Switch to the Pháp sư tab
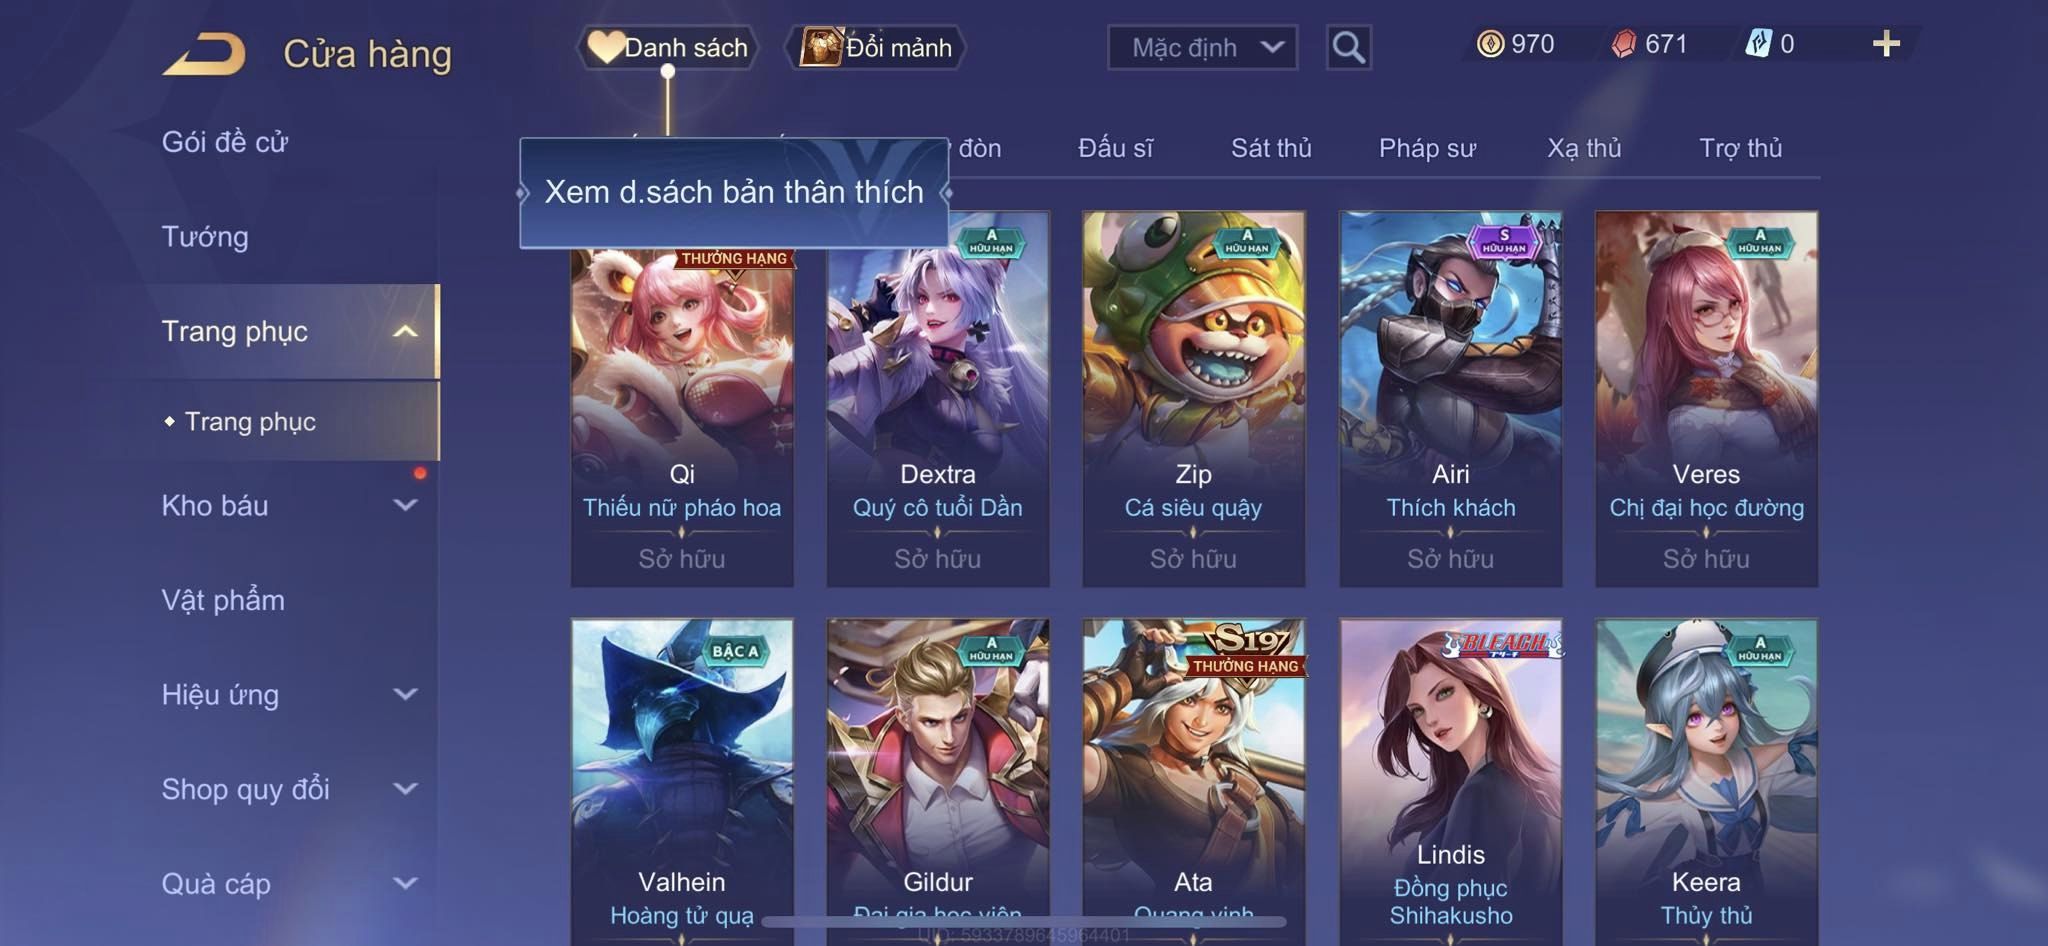The width and height of the screenshot is (2048, 946). click(x=1427, y=148)
